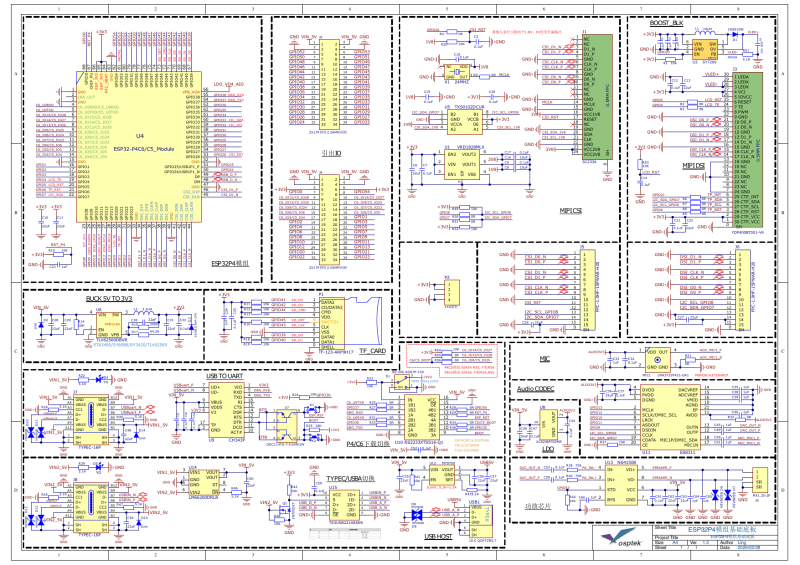The image size is (800, 565).
Task: Click the U4 designator on the ESP32 module
Action: (x=140, y=136)
